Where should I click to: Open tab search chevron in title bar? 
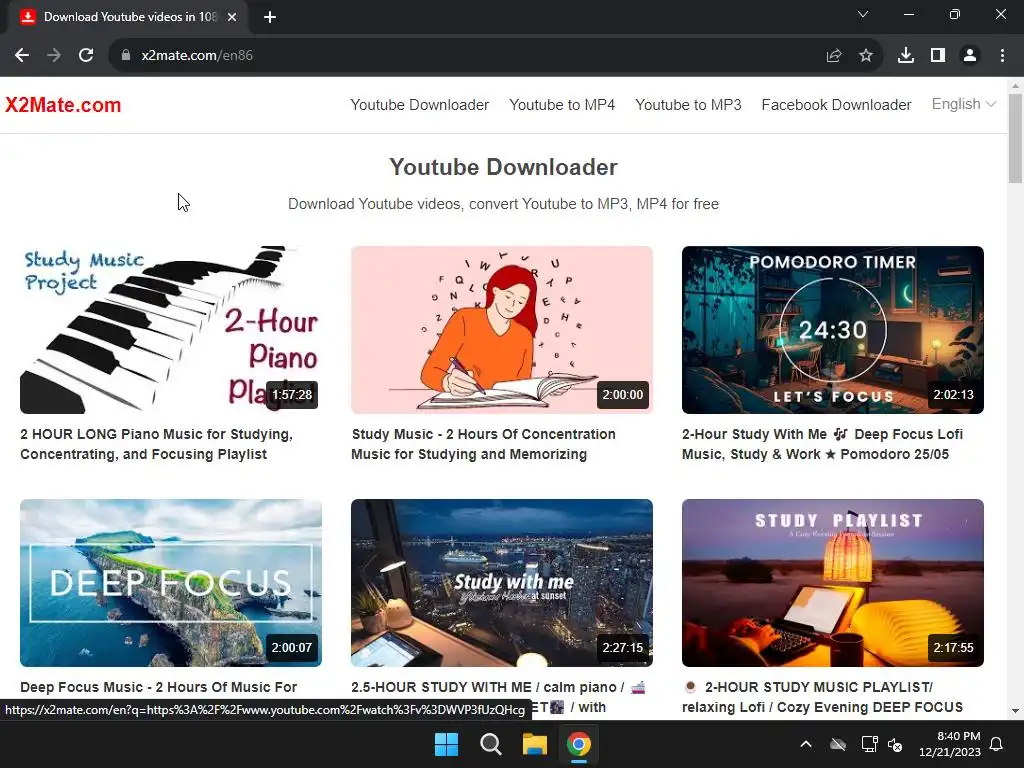[x=863, y=14]
